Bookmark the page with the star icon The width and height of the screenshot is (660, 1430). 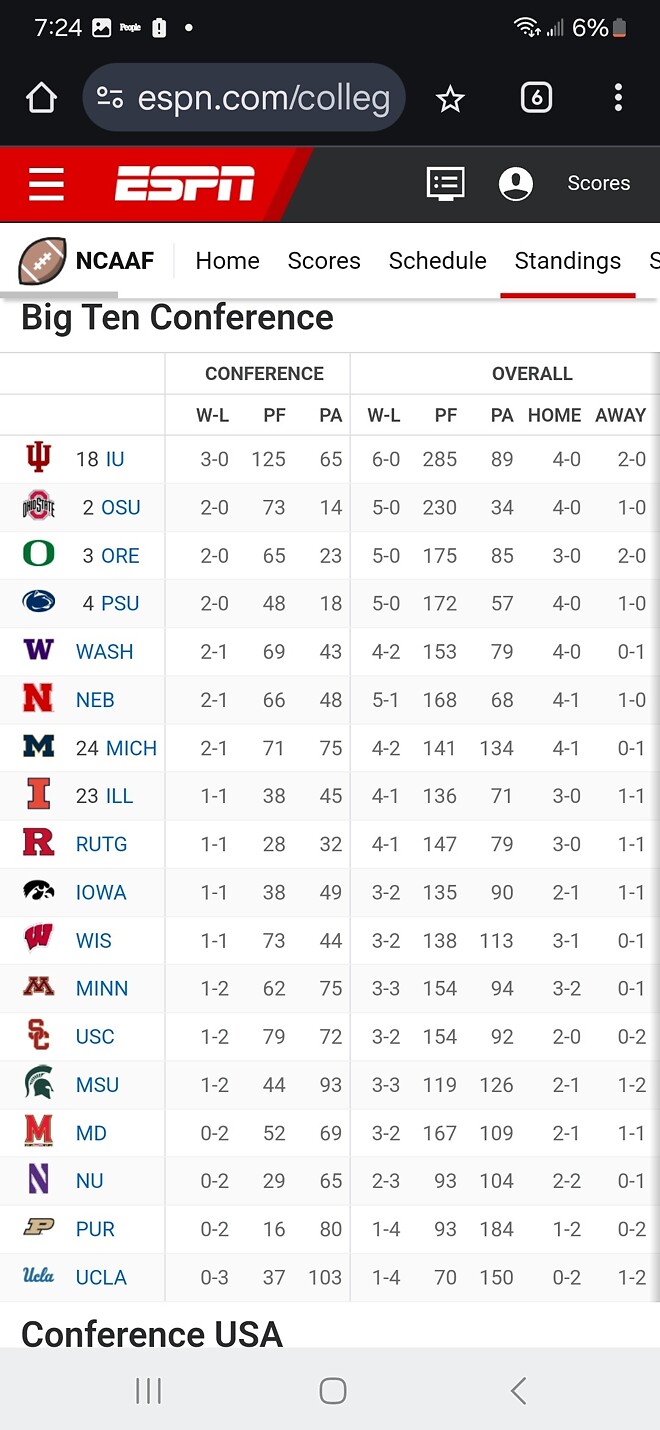coord(450,97)
